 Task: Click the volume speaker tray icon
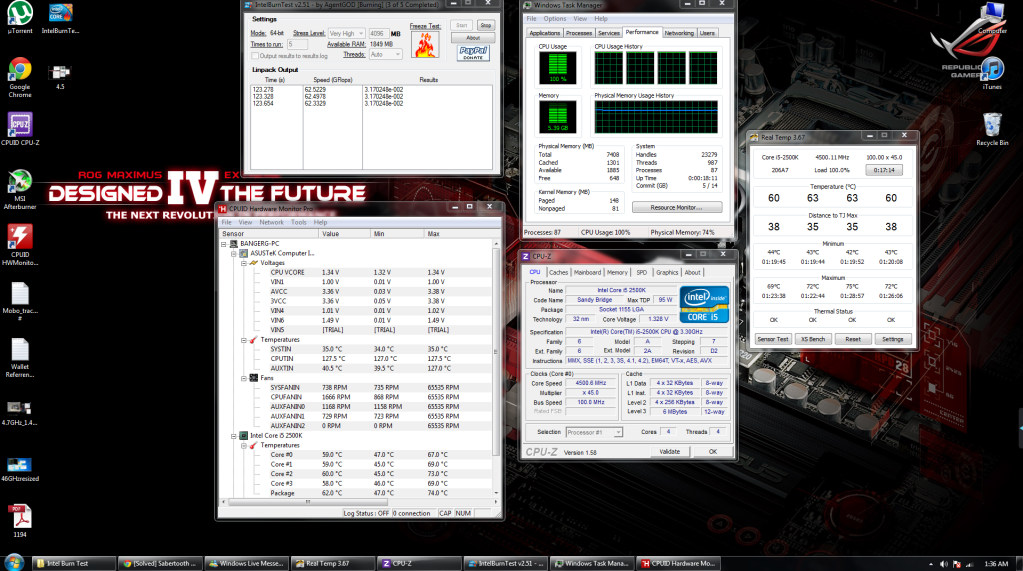pos(943,564)
